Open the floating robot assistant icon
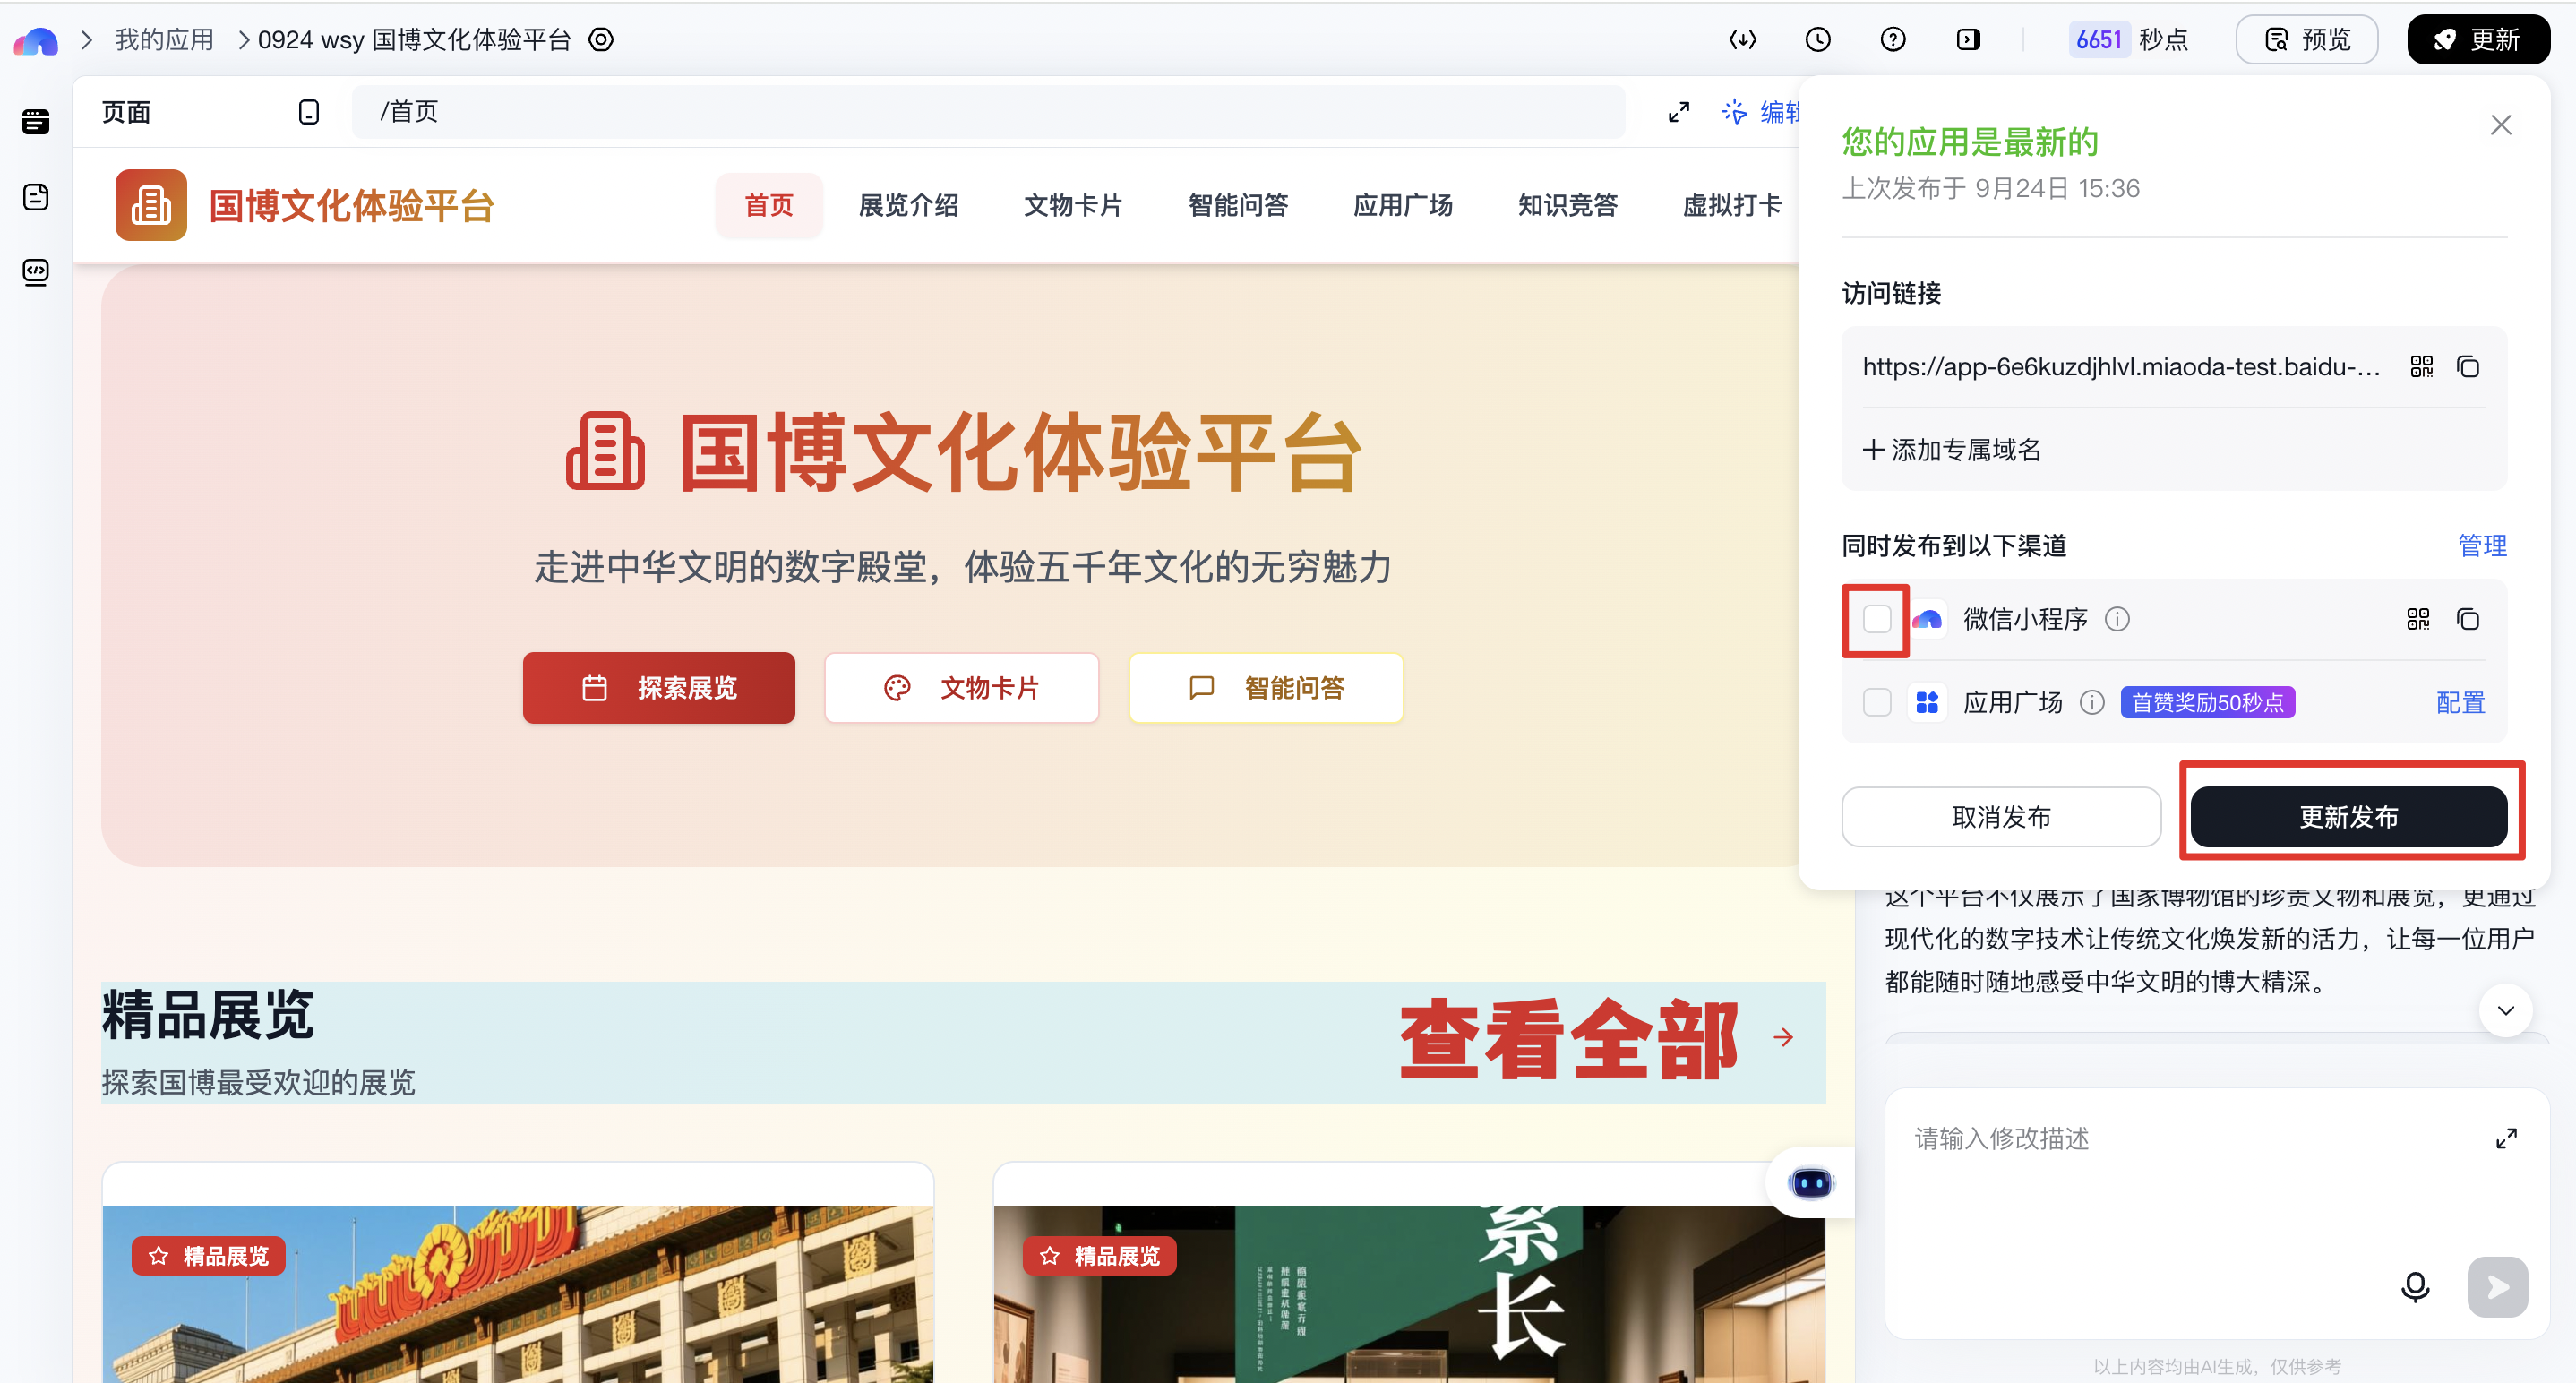The width and height of the screenshot is (2576, 1383). tap(1810, 1183)
